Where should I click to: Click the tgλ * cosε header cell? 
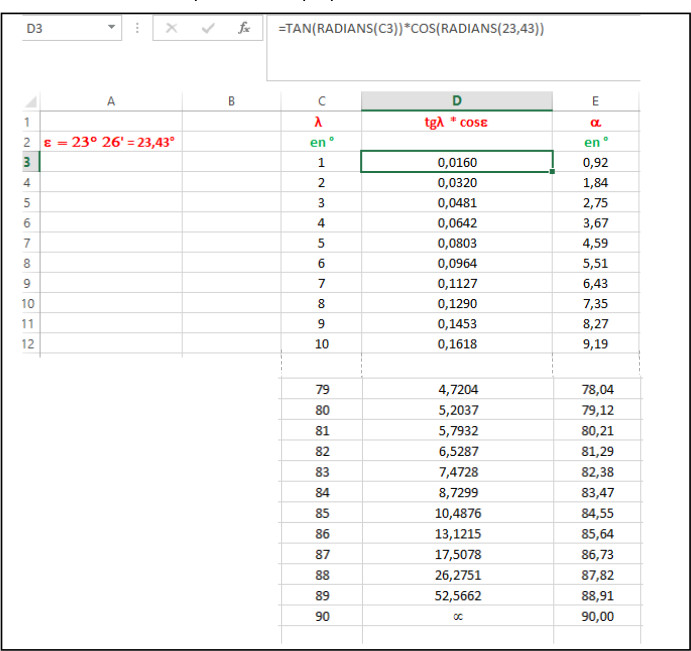(x=457, y=122)
